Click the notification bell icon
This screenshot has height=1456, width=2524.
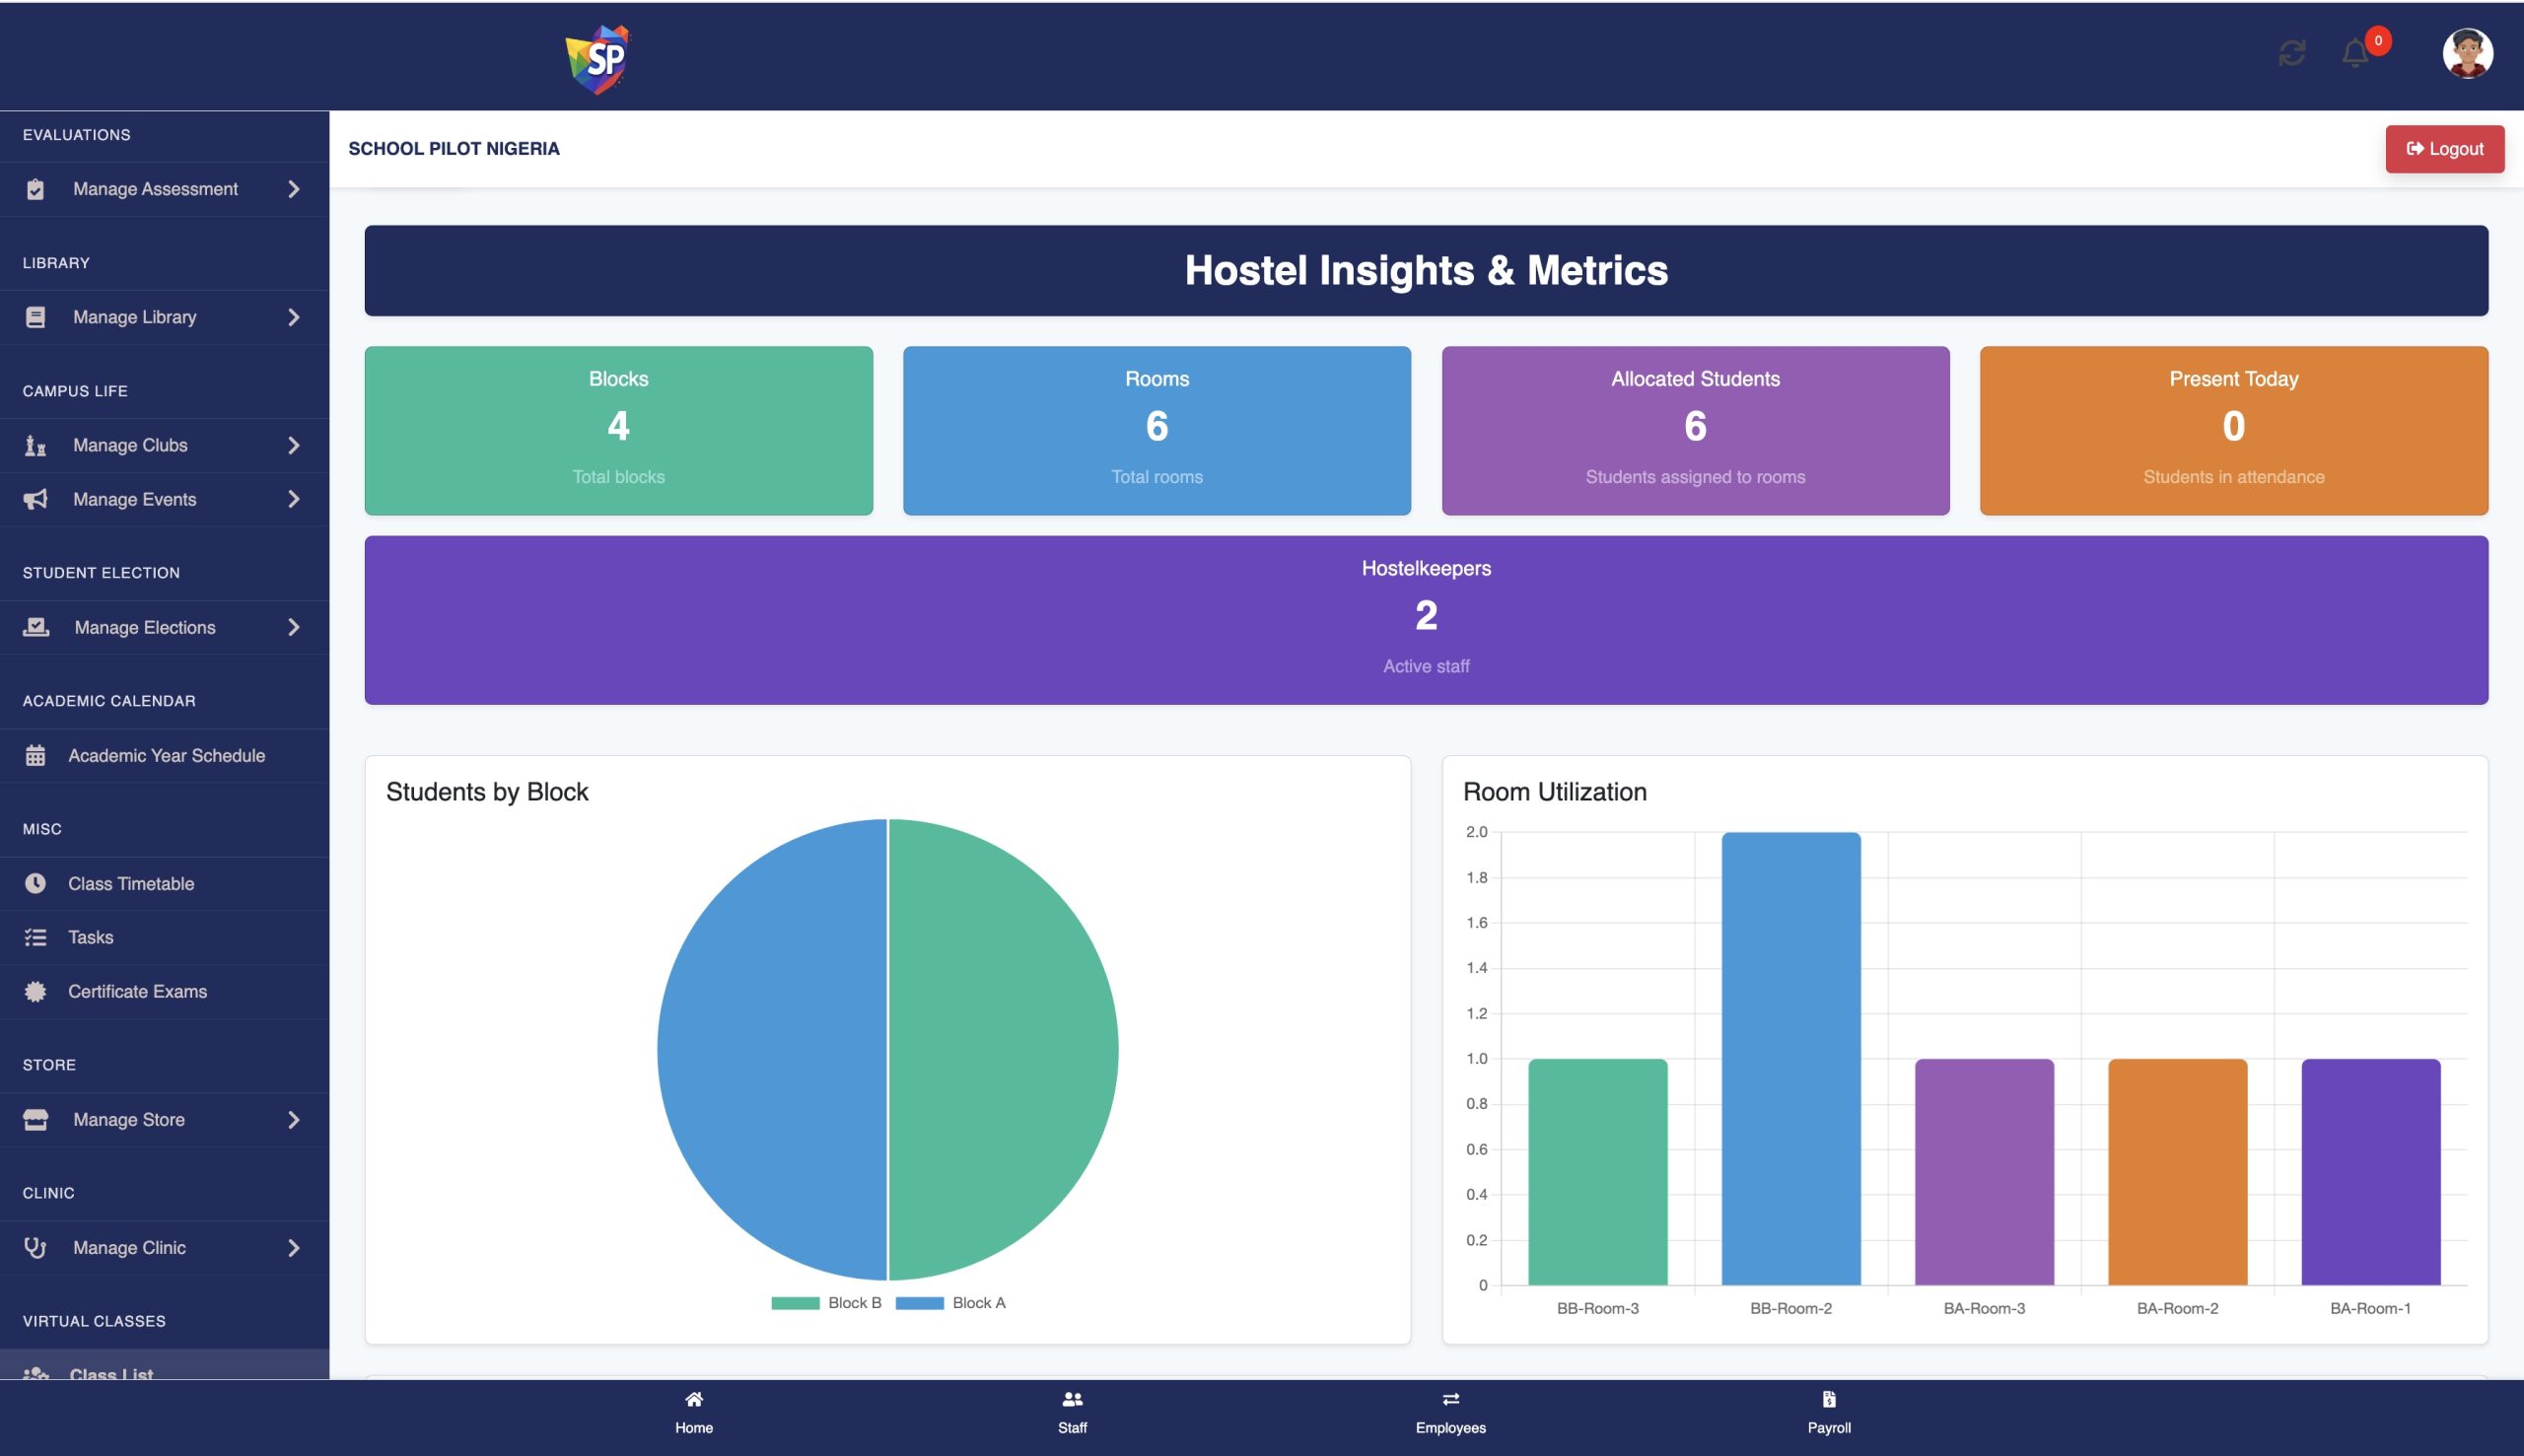2354,53
